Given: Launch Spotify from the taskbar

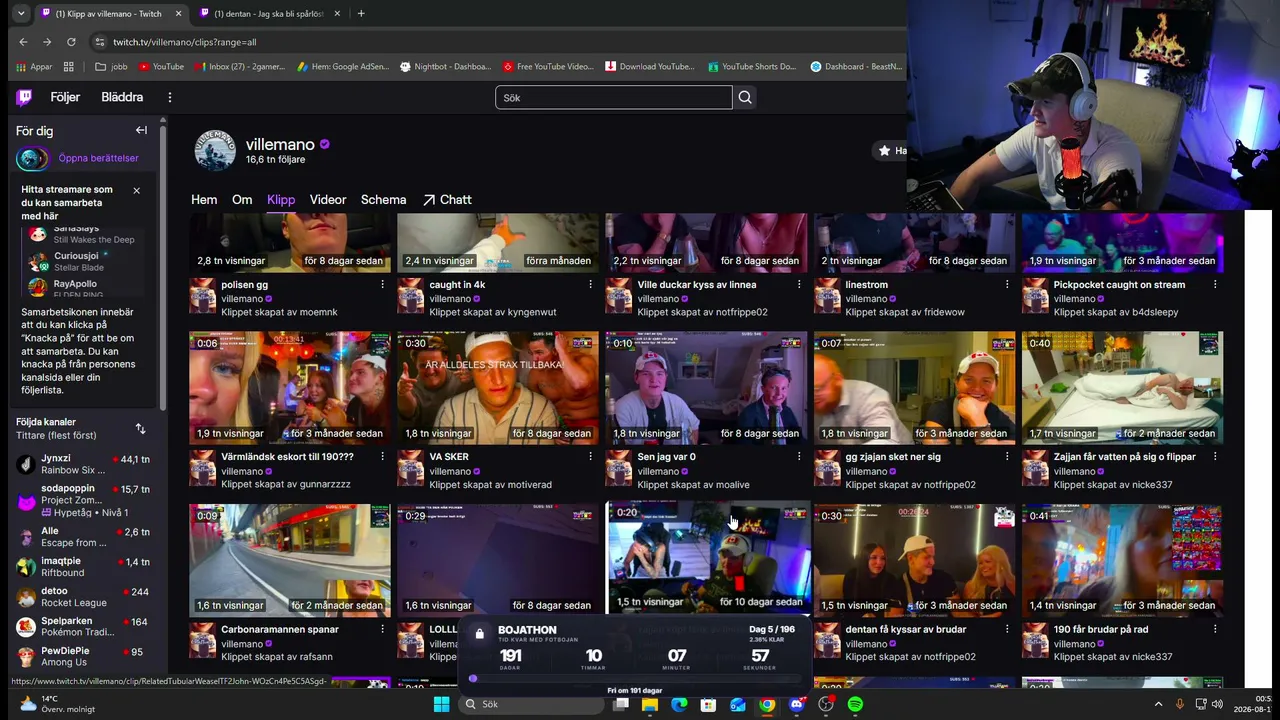Looking at the screenshot, I should [x=855, y=704].
